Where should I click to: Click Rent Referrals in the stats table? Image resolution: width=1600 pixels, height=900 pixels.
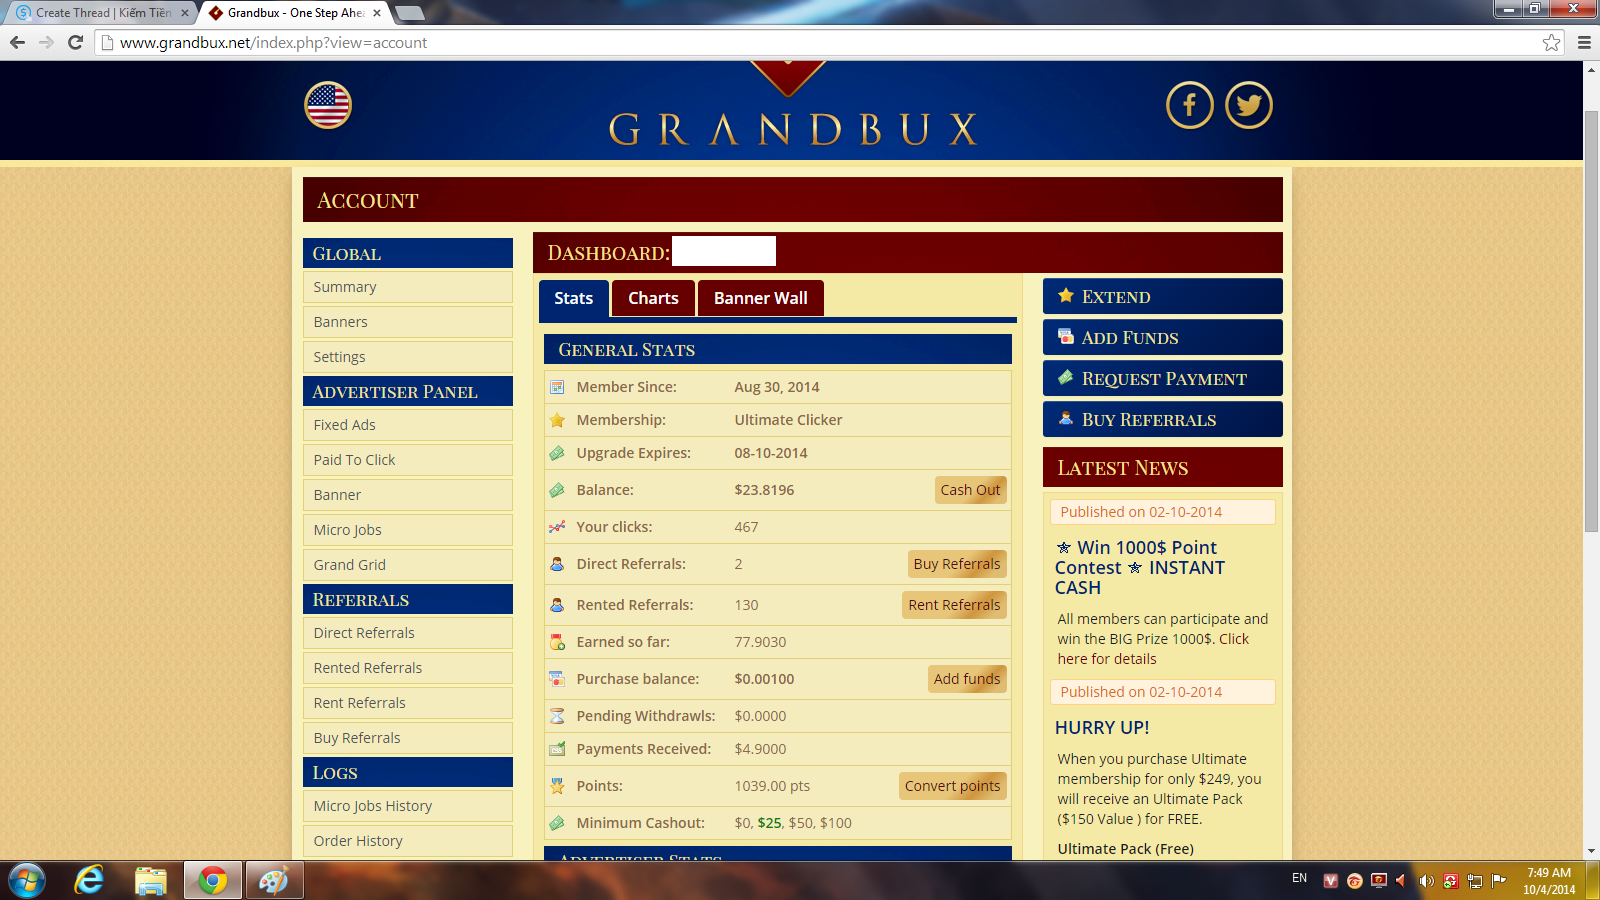click(x=954, y=605)
